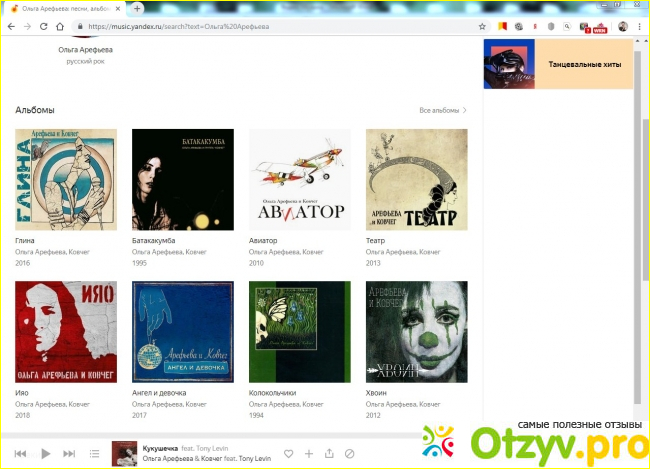Click the shield extension icon

coord(551,27)
